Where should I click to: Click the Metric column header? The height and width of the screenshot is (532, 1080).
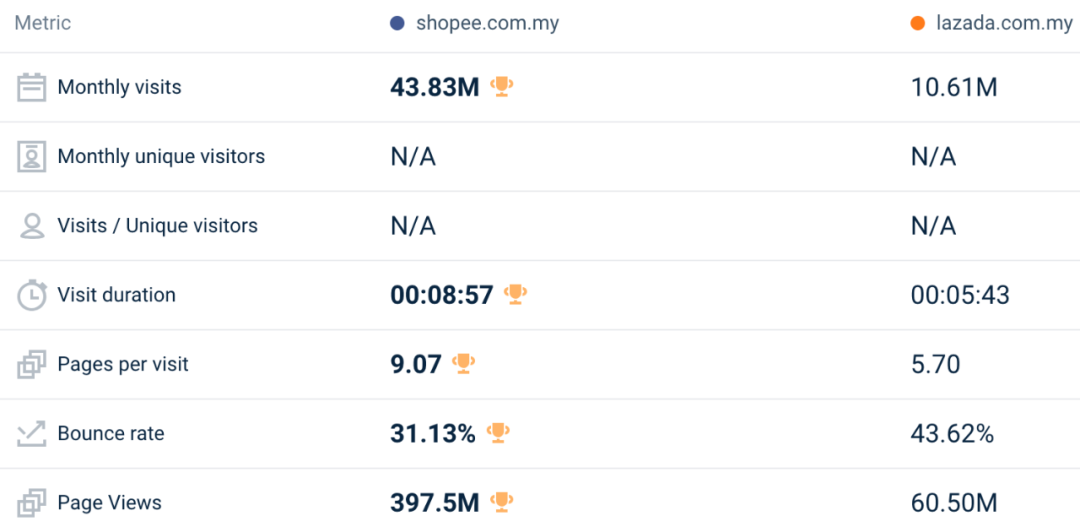(43, 23)
